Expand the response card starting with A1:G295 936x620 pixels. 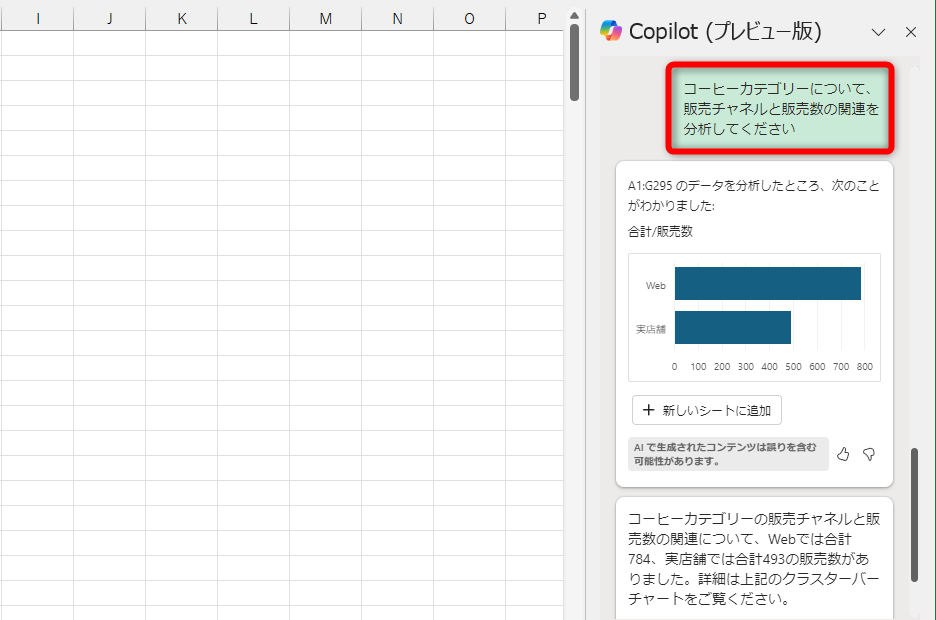(752, 190)
